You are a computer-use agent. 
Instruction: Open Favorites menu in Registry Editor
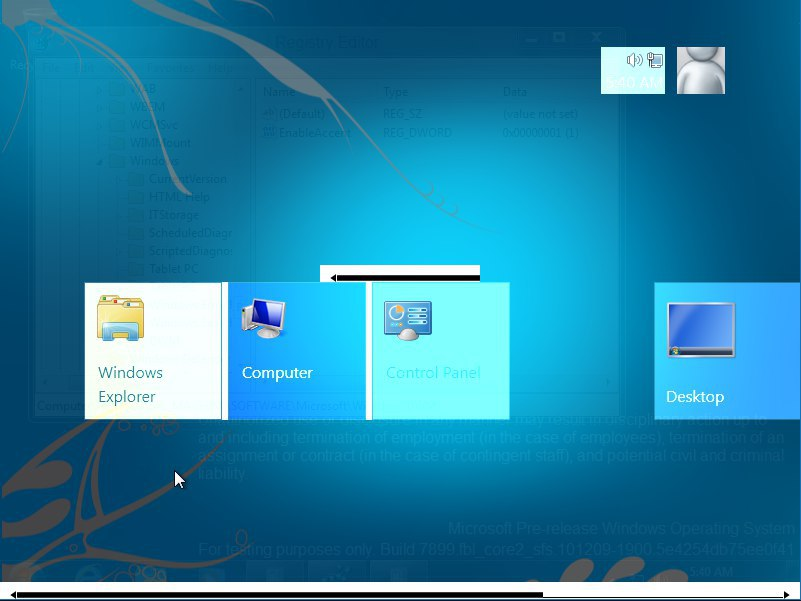[x=170, y=67]
